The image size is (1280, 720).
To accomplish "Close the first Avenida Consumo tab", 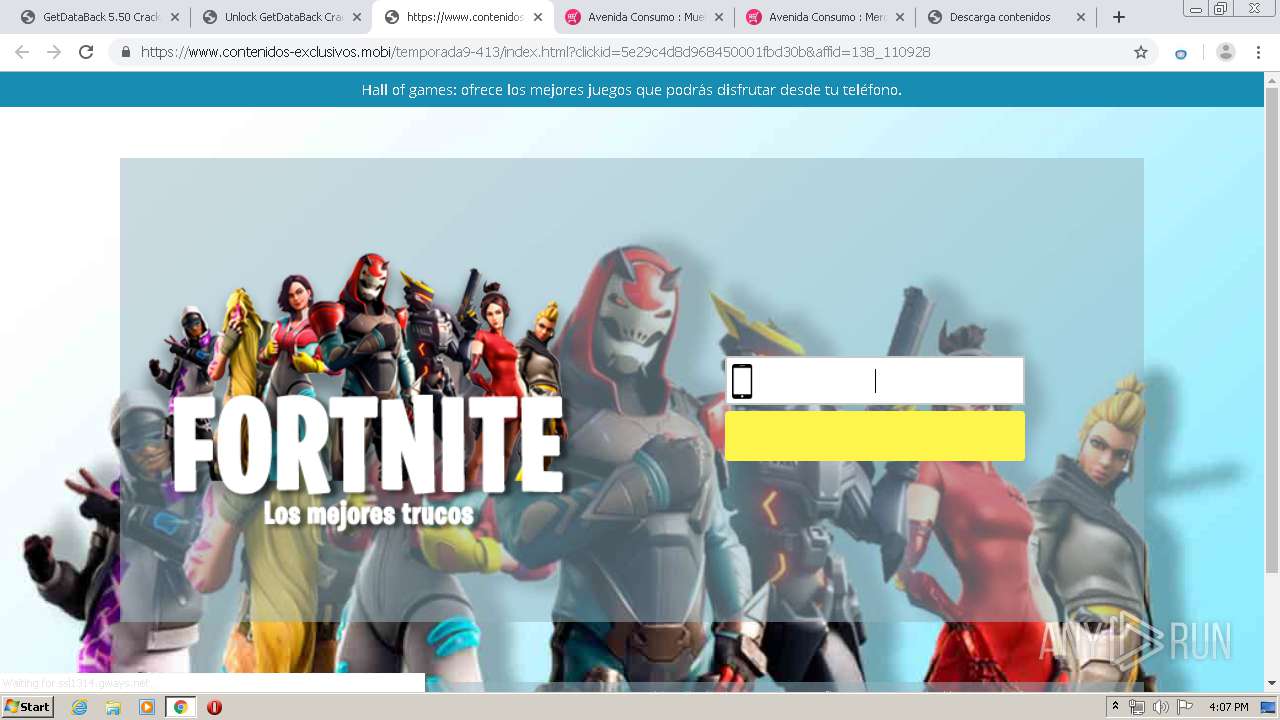I will point(718,17).
